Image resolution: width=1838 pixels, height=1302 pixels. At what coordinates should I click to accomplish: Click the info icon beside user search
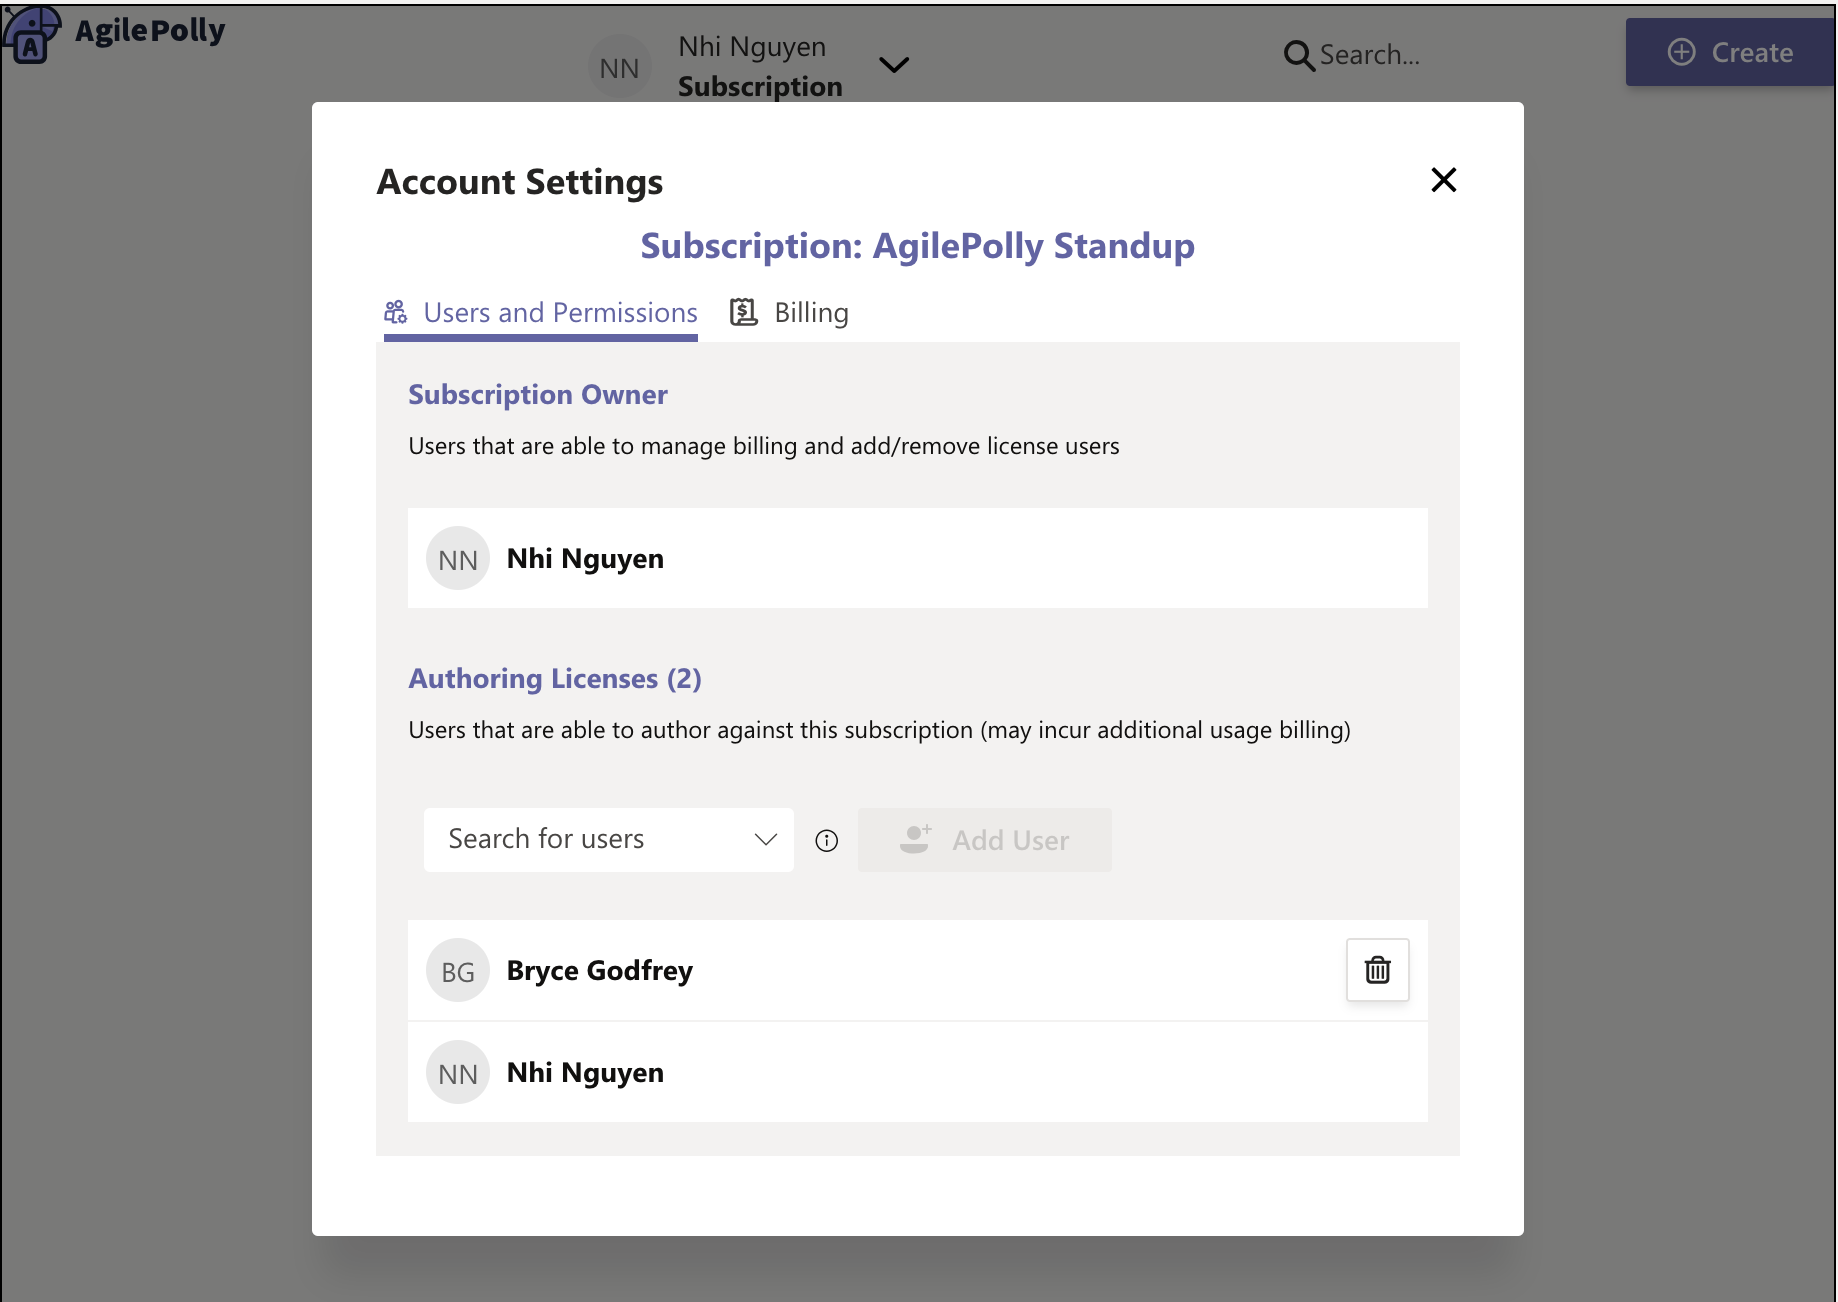click(x=826, y=841)
